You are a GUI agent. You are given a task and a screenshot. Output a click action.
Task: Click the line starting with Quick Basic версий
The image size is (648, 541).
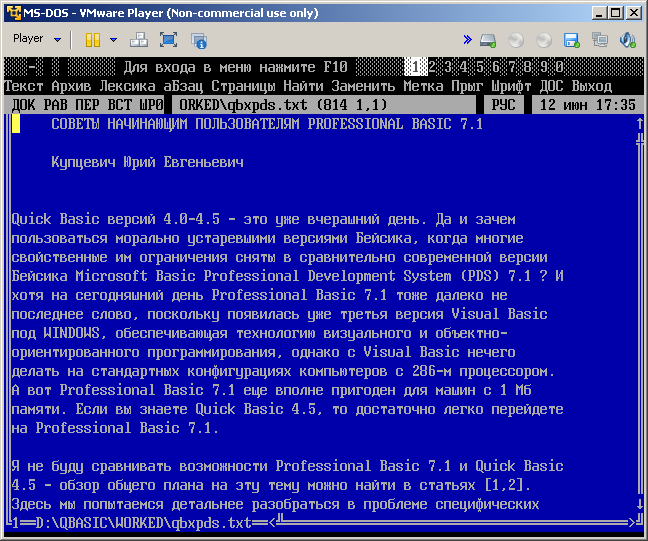(263, 219)
